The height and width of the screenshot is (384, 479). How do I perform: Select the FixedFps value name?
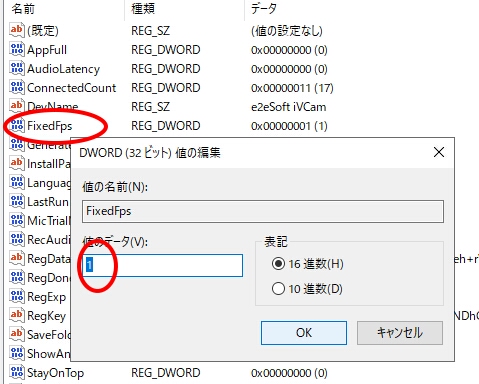[50, 126]
